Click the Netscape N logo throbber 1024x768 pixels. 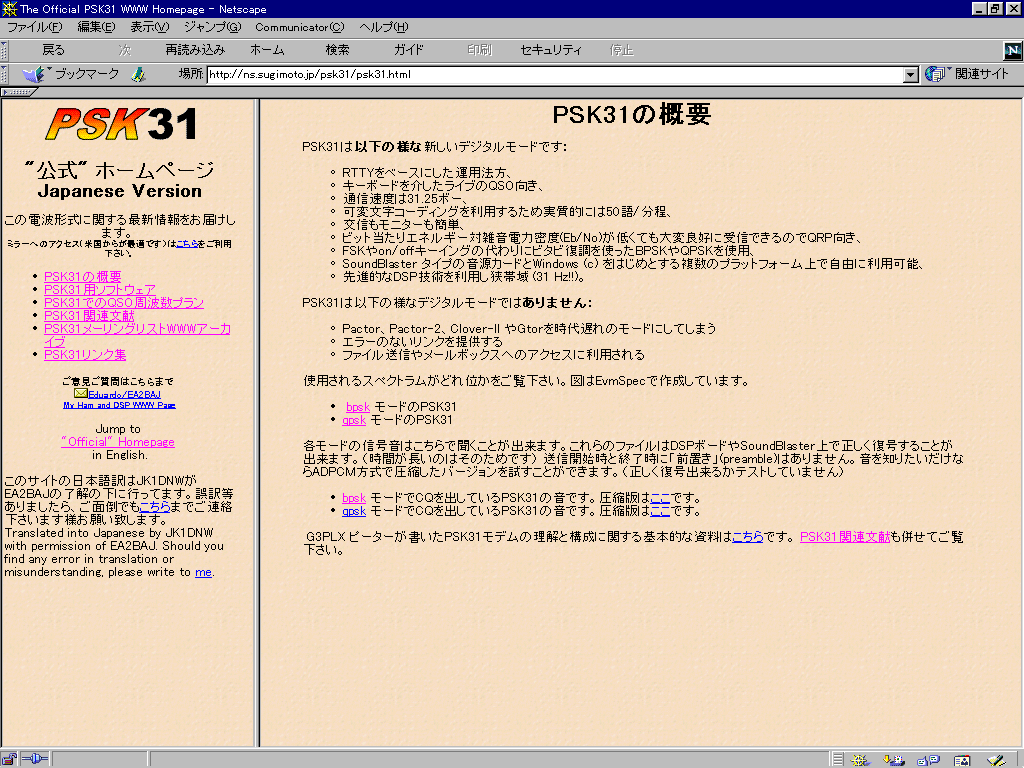tap(1012, 50)
